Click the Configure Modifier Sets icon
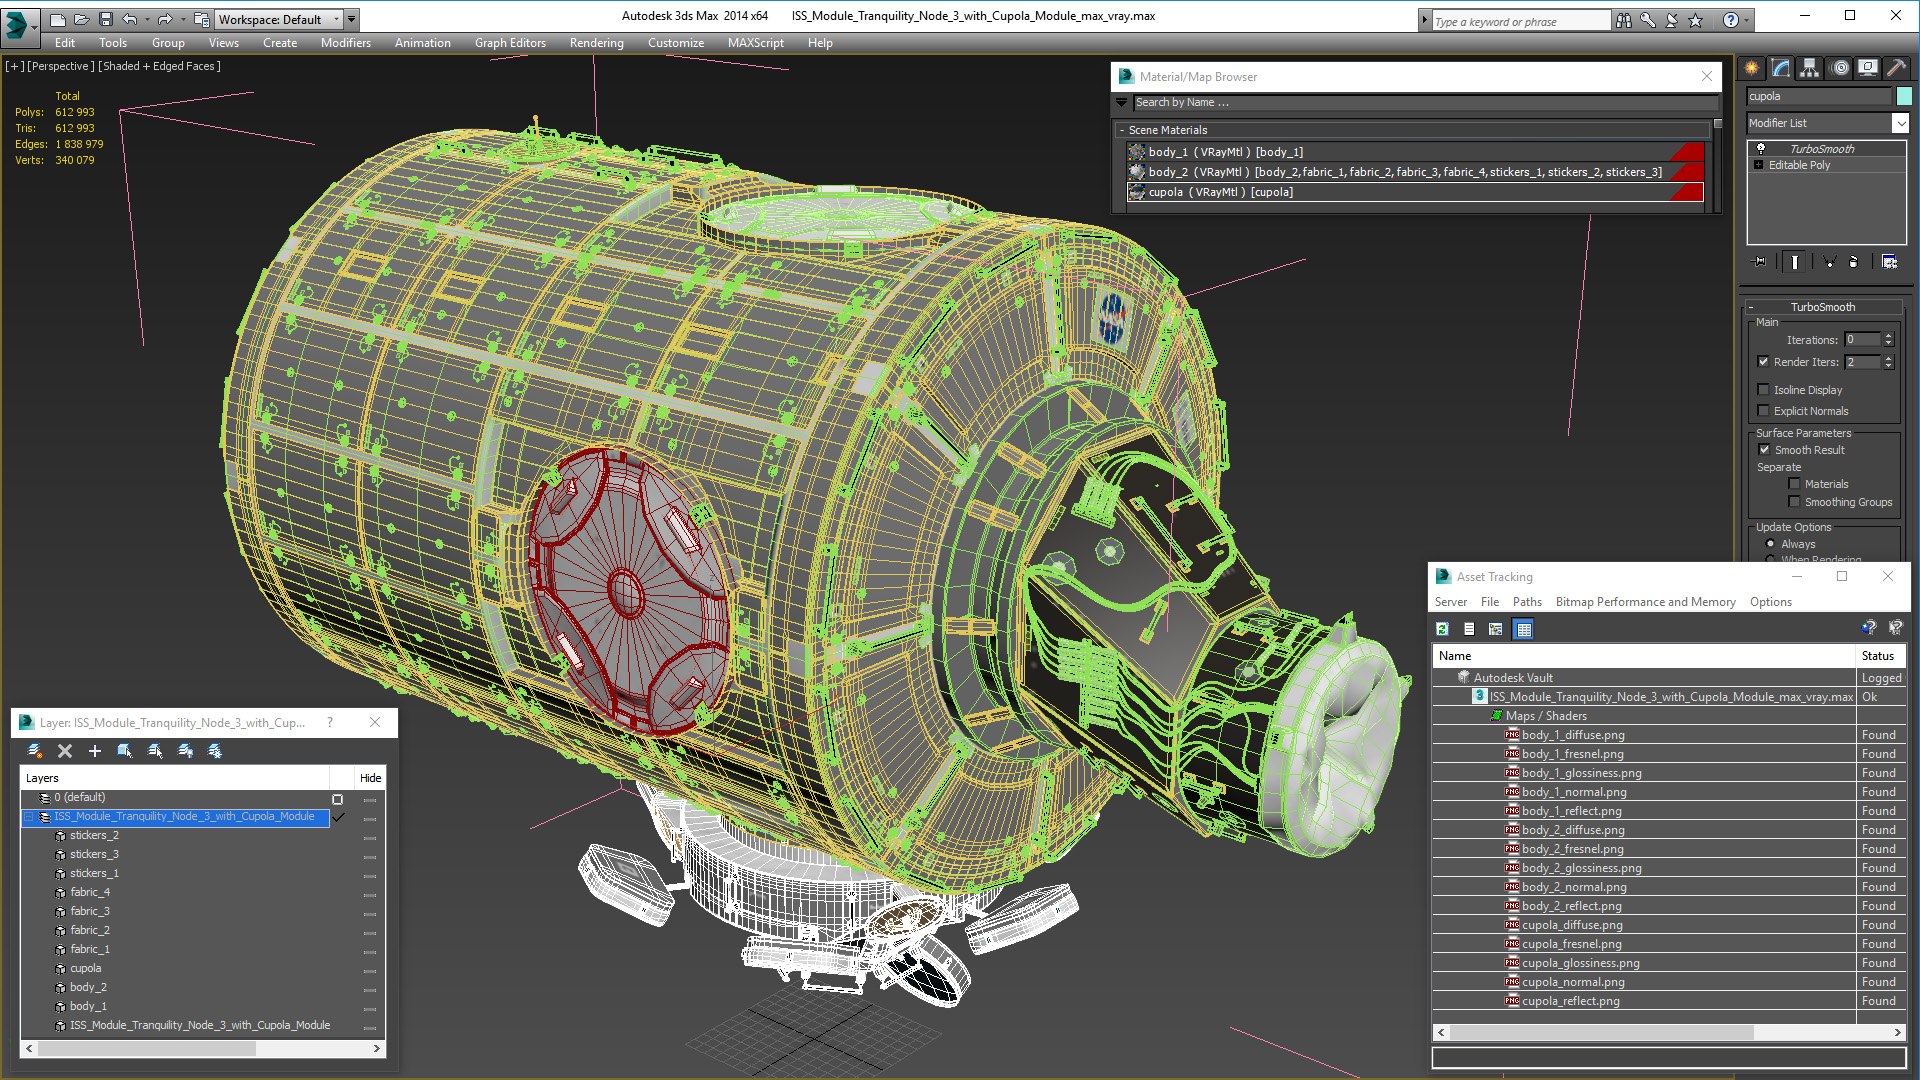This screenshot has width=1920, height=1080. pyautogui.click(x=1889, y=262)
